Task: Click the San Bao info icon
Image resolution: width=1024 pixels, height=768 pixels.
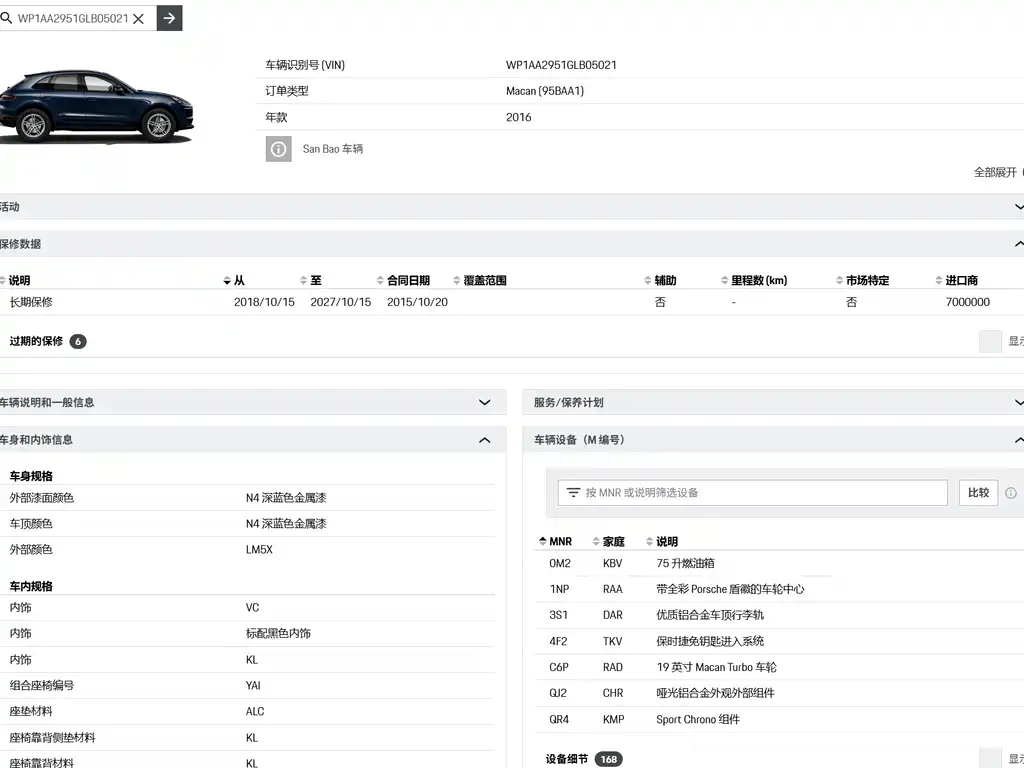Action: pos(278,149)
